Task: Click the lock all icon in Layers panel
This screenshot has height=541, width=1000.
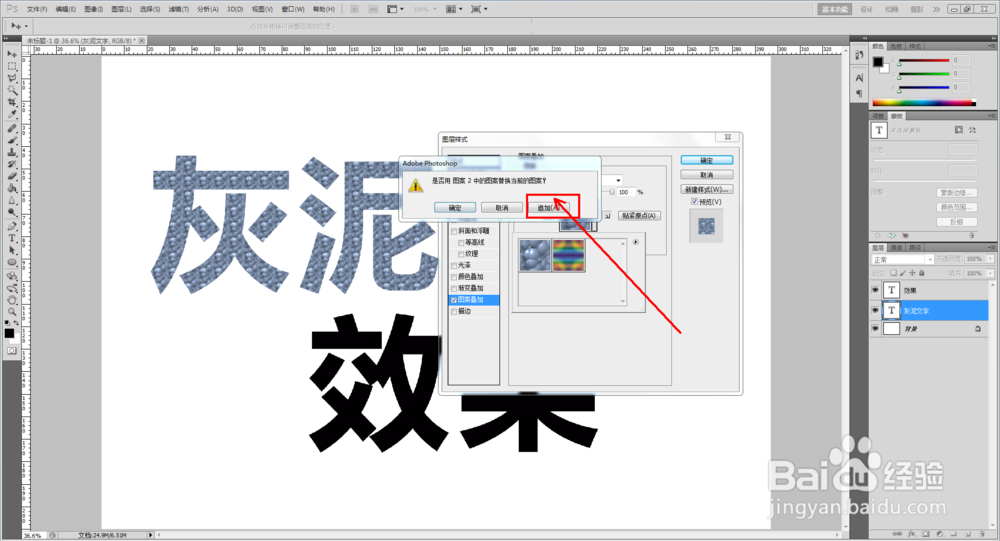Action: point(922,273)
